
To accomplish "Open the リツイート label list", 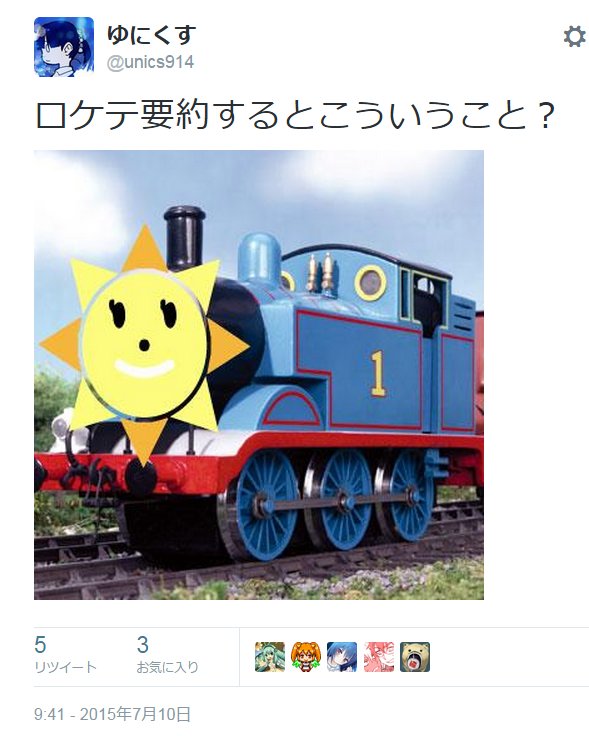I will pos(65,667).
